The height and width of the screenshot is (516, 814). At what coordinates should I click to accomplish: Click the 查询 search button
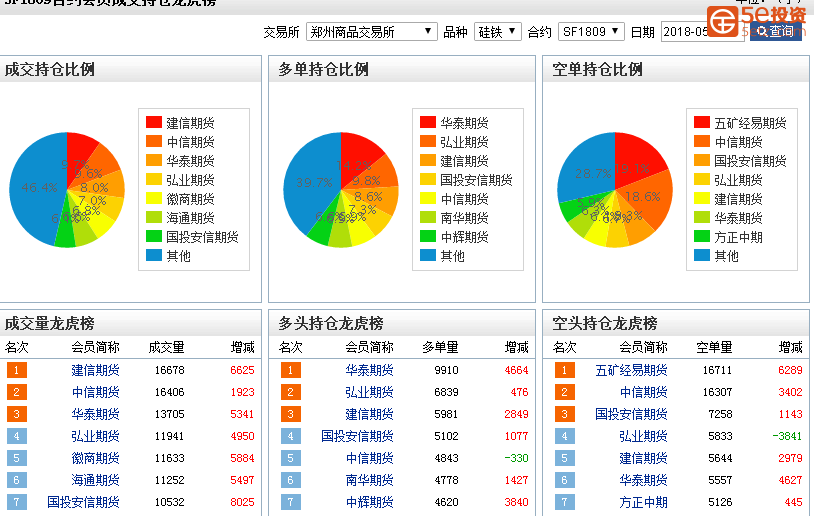pyautogui.click(x=776, y=32)
